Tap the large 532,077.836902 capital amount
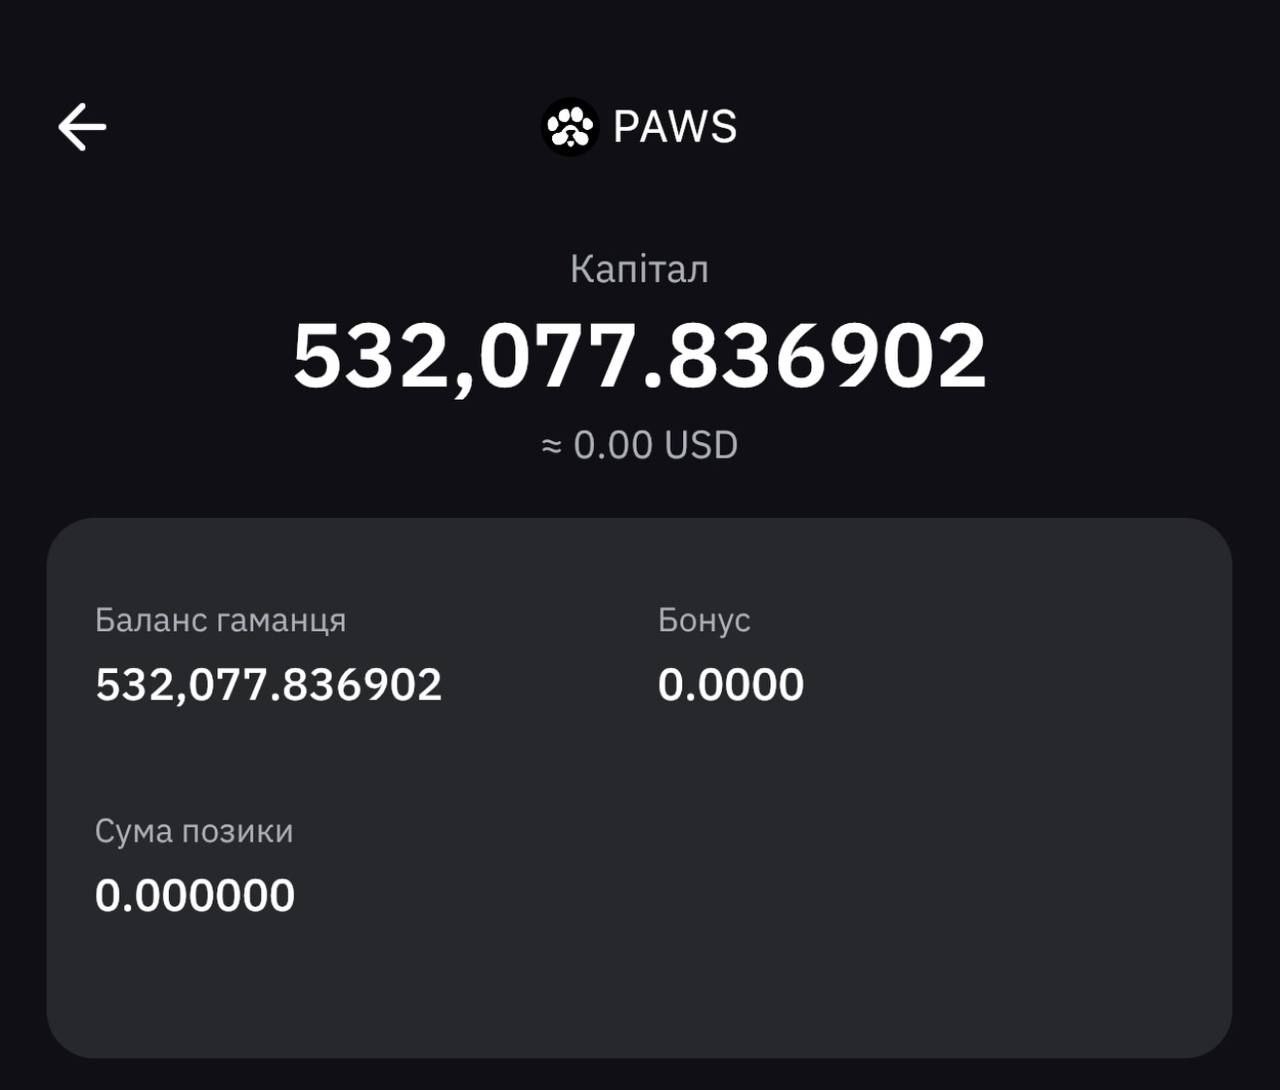This screenshot has width=1280, height=1090. click(x=639, y=355)
